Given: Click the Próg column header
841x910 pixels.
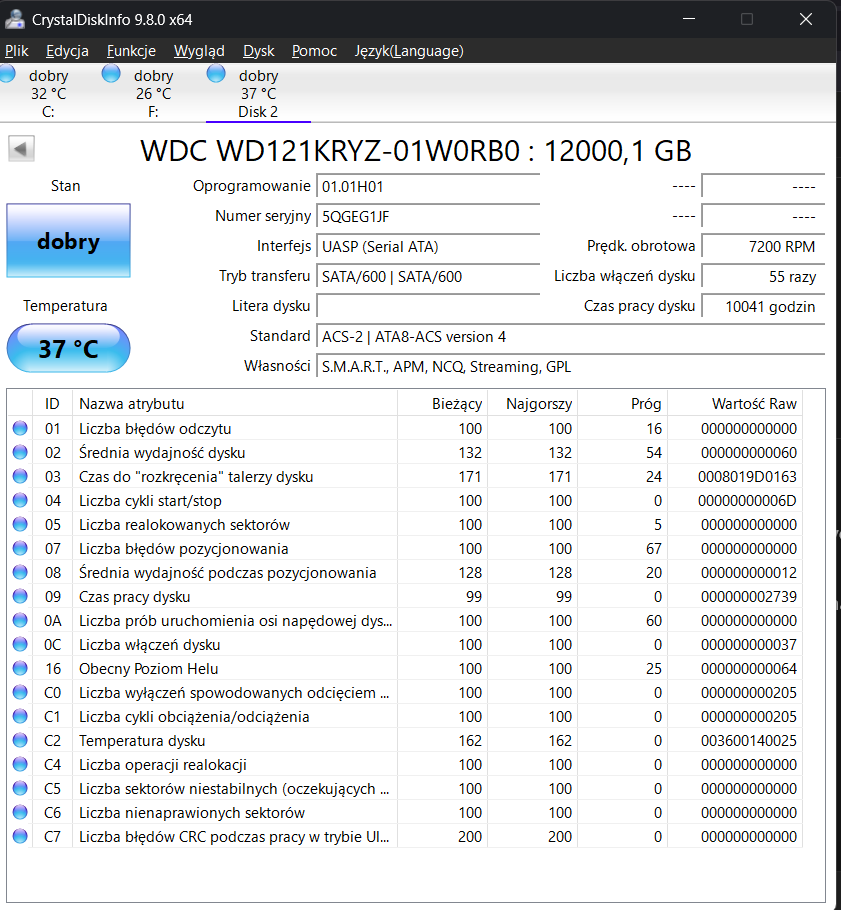Looking at the screenshot, I should [x=622, y=403].
